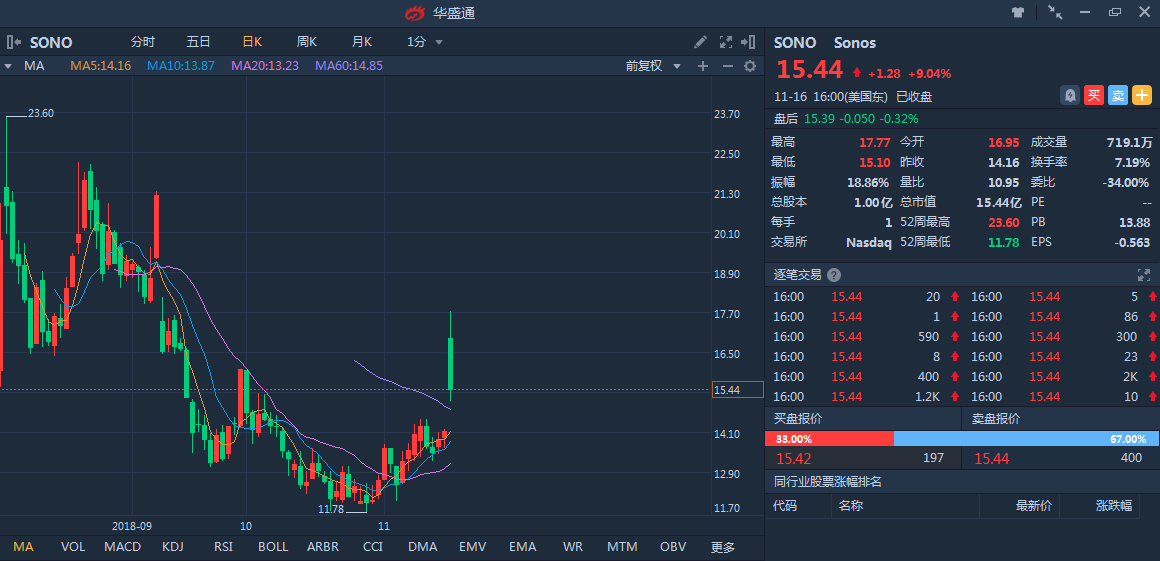Image resolution: width=1160 pixels, height=561 pixels.
Task: Click the 15.44 current price axis label
Action: tap(736, 389)
